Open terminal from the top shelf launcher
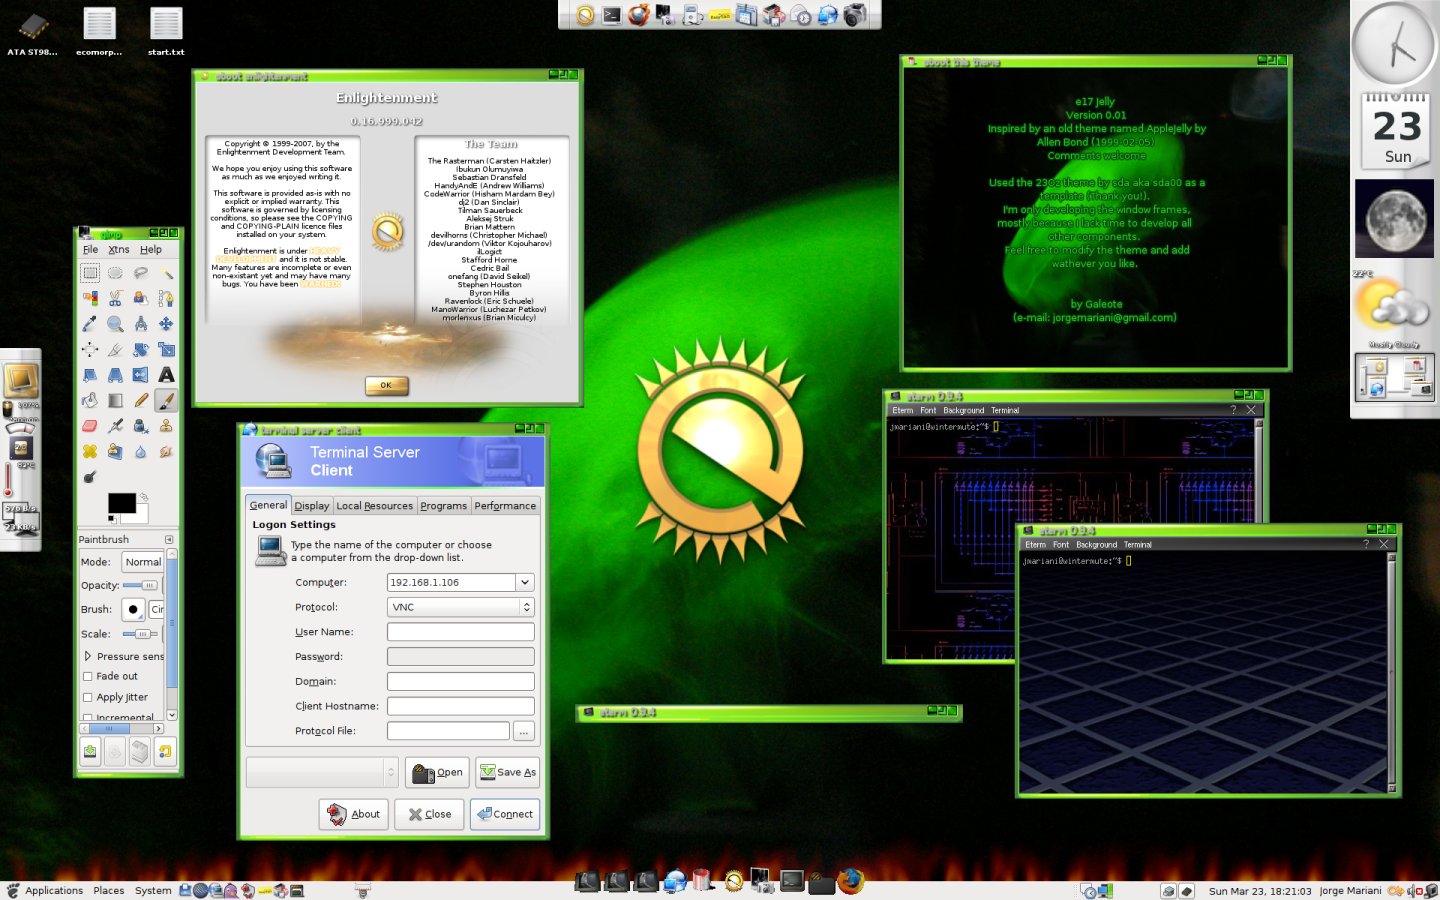The width and height of the screenshot is (1440, 900). pos(612,15)
